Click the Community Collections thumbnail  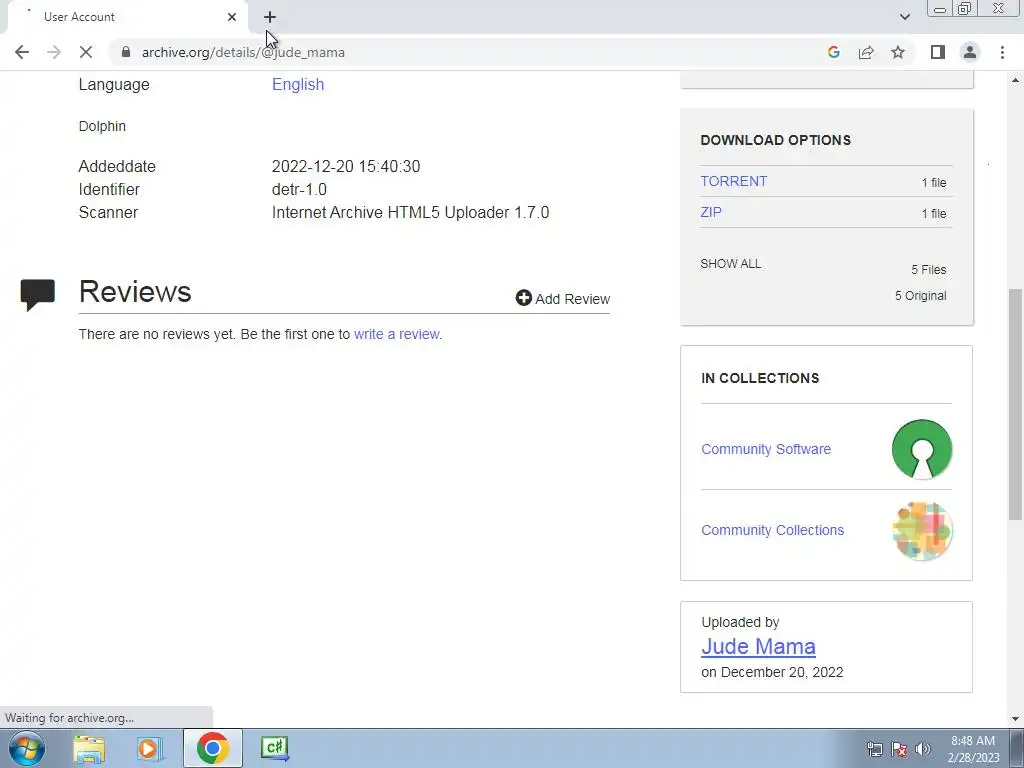pyautogui.click(x=921, y=531)
